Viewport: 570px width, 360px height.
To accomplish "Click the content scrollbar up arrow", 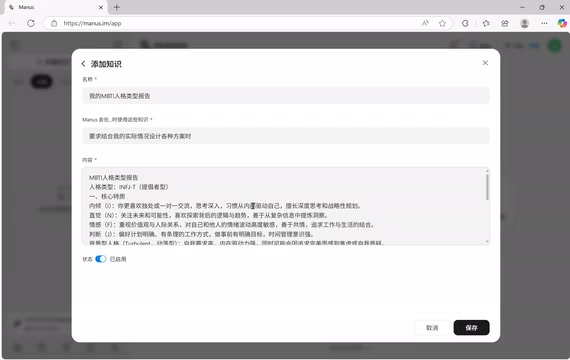I will (x=487, y=171).
